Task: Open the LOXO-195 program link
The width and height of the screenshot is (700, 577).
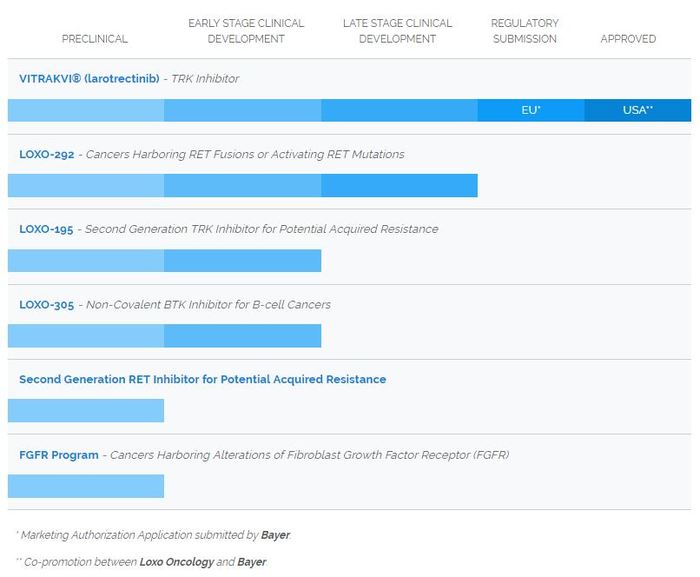Action: pyautogui.click(x=46, y=229)
